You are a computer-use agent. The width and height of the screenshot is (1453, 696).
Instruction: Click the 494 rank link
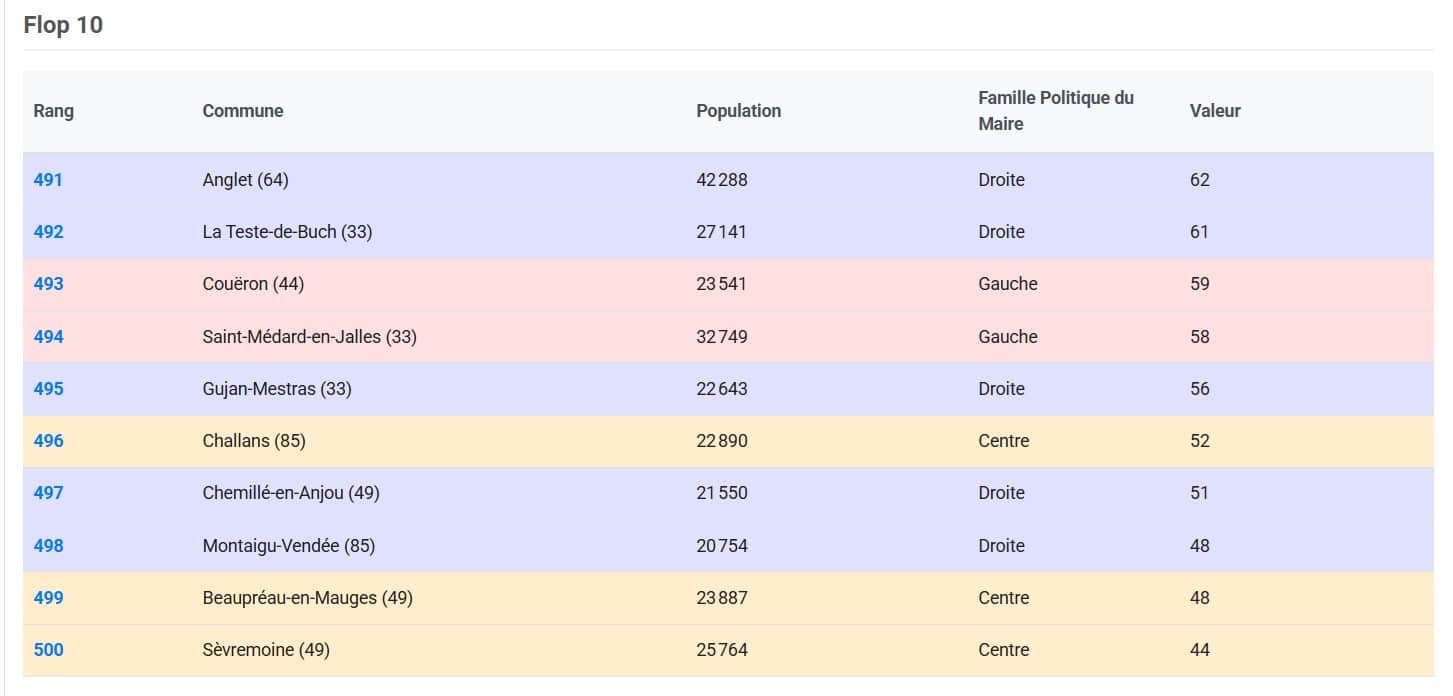tap(48, 337)
